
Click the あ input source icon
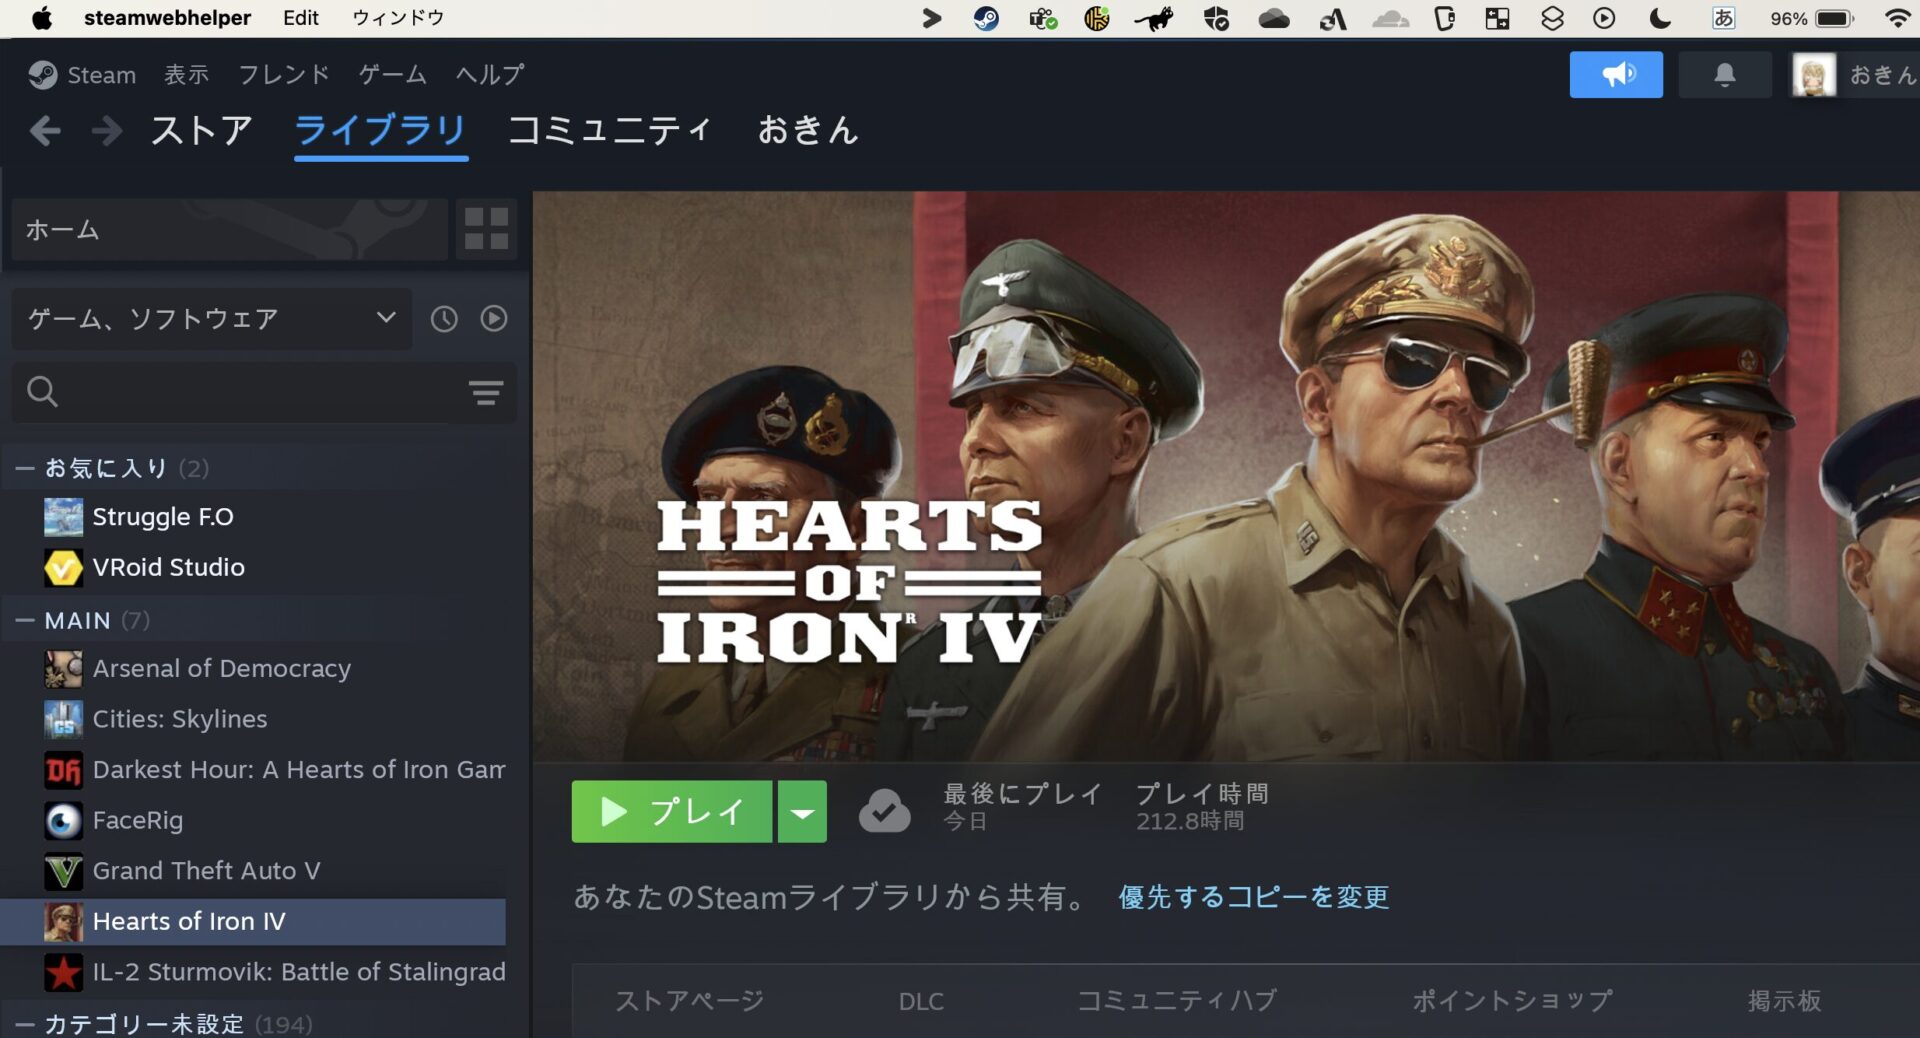[x=1723, y=18]
